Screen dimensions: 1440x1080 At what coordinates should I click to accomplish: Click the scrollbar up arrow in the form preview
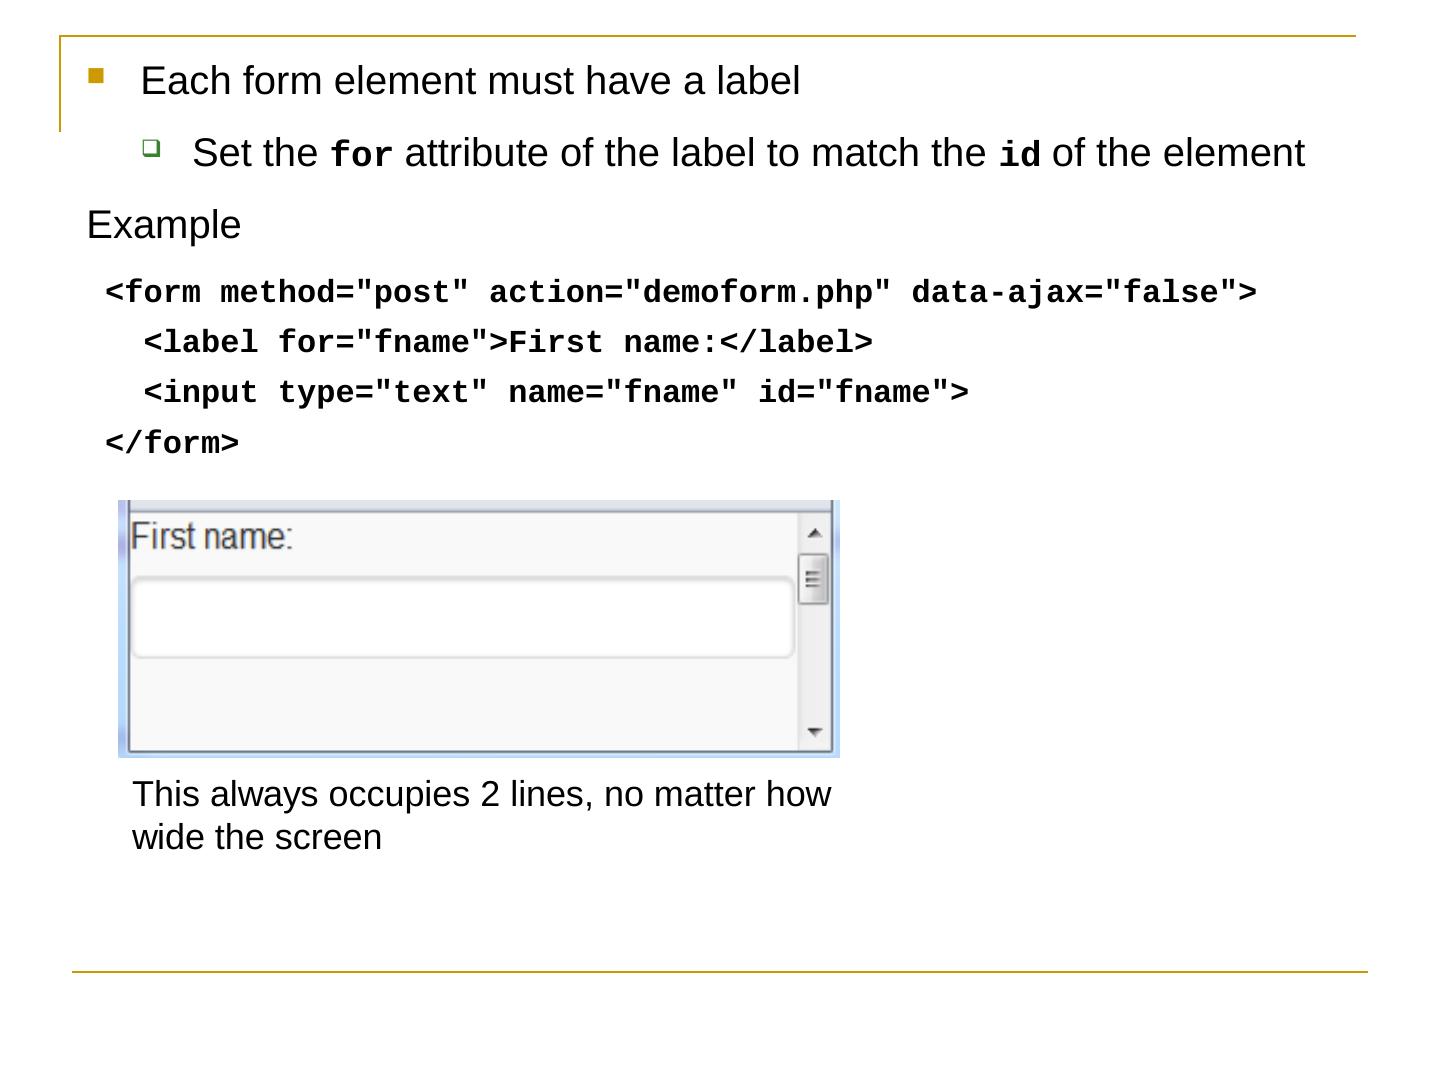click(x=814, y=533)
